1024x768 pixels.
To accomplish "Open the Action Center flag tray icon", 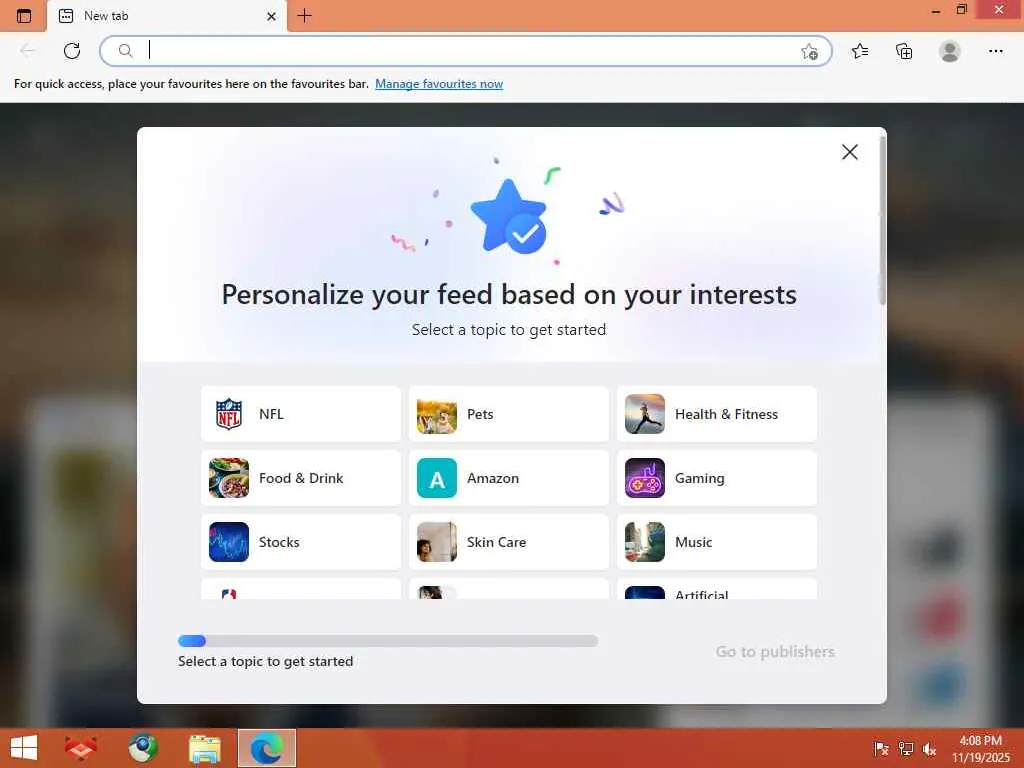I will click(881, 749).
